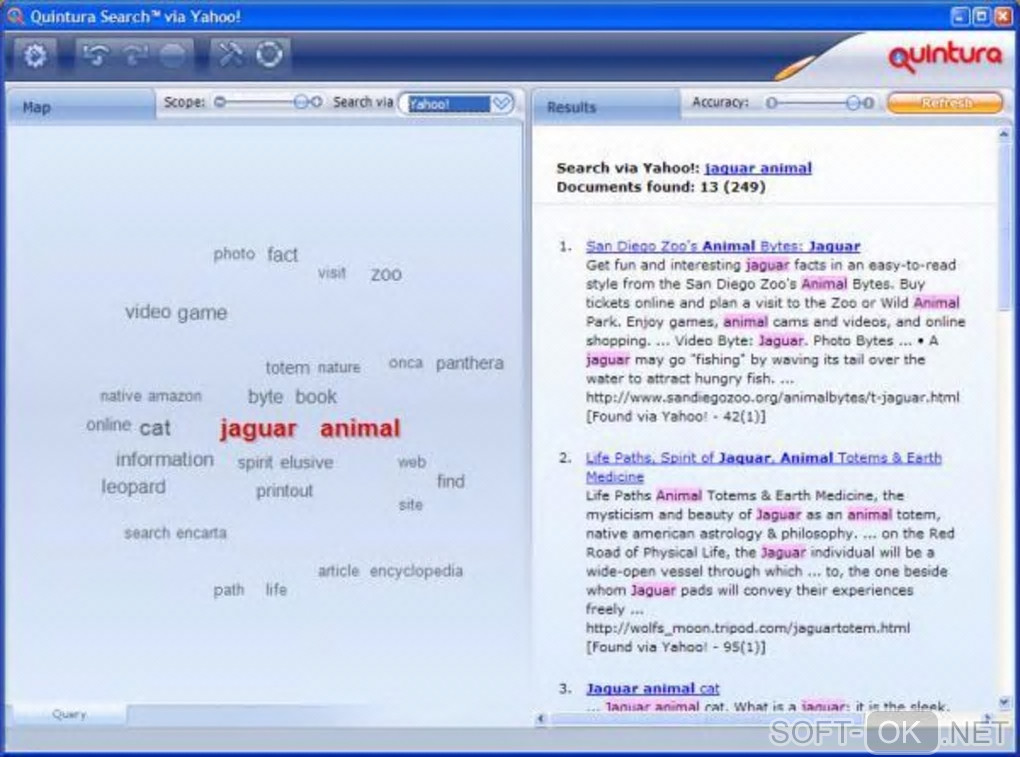This screenshot has width=1020, height=757.
Task: Select 'encyclopedia' in the word cloud
Action: (416, 571)
